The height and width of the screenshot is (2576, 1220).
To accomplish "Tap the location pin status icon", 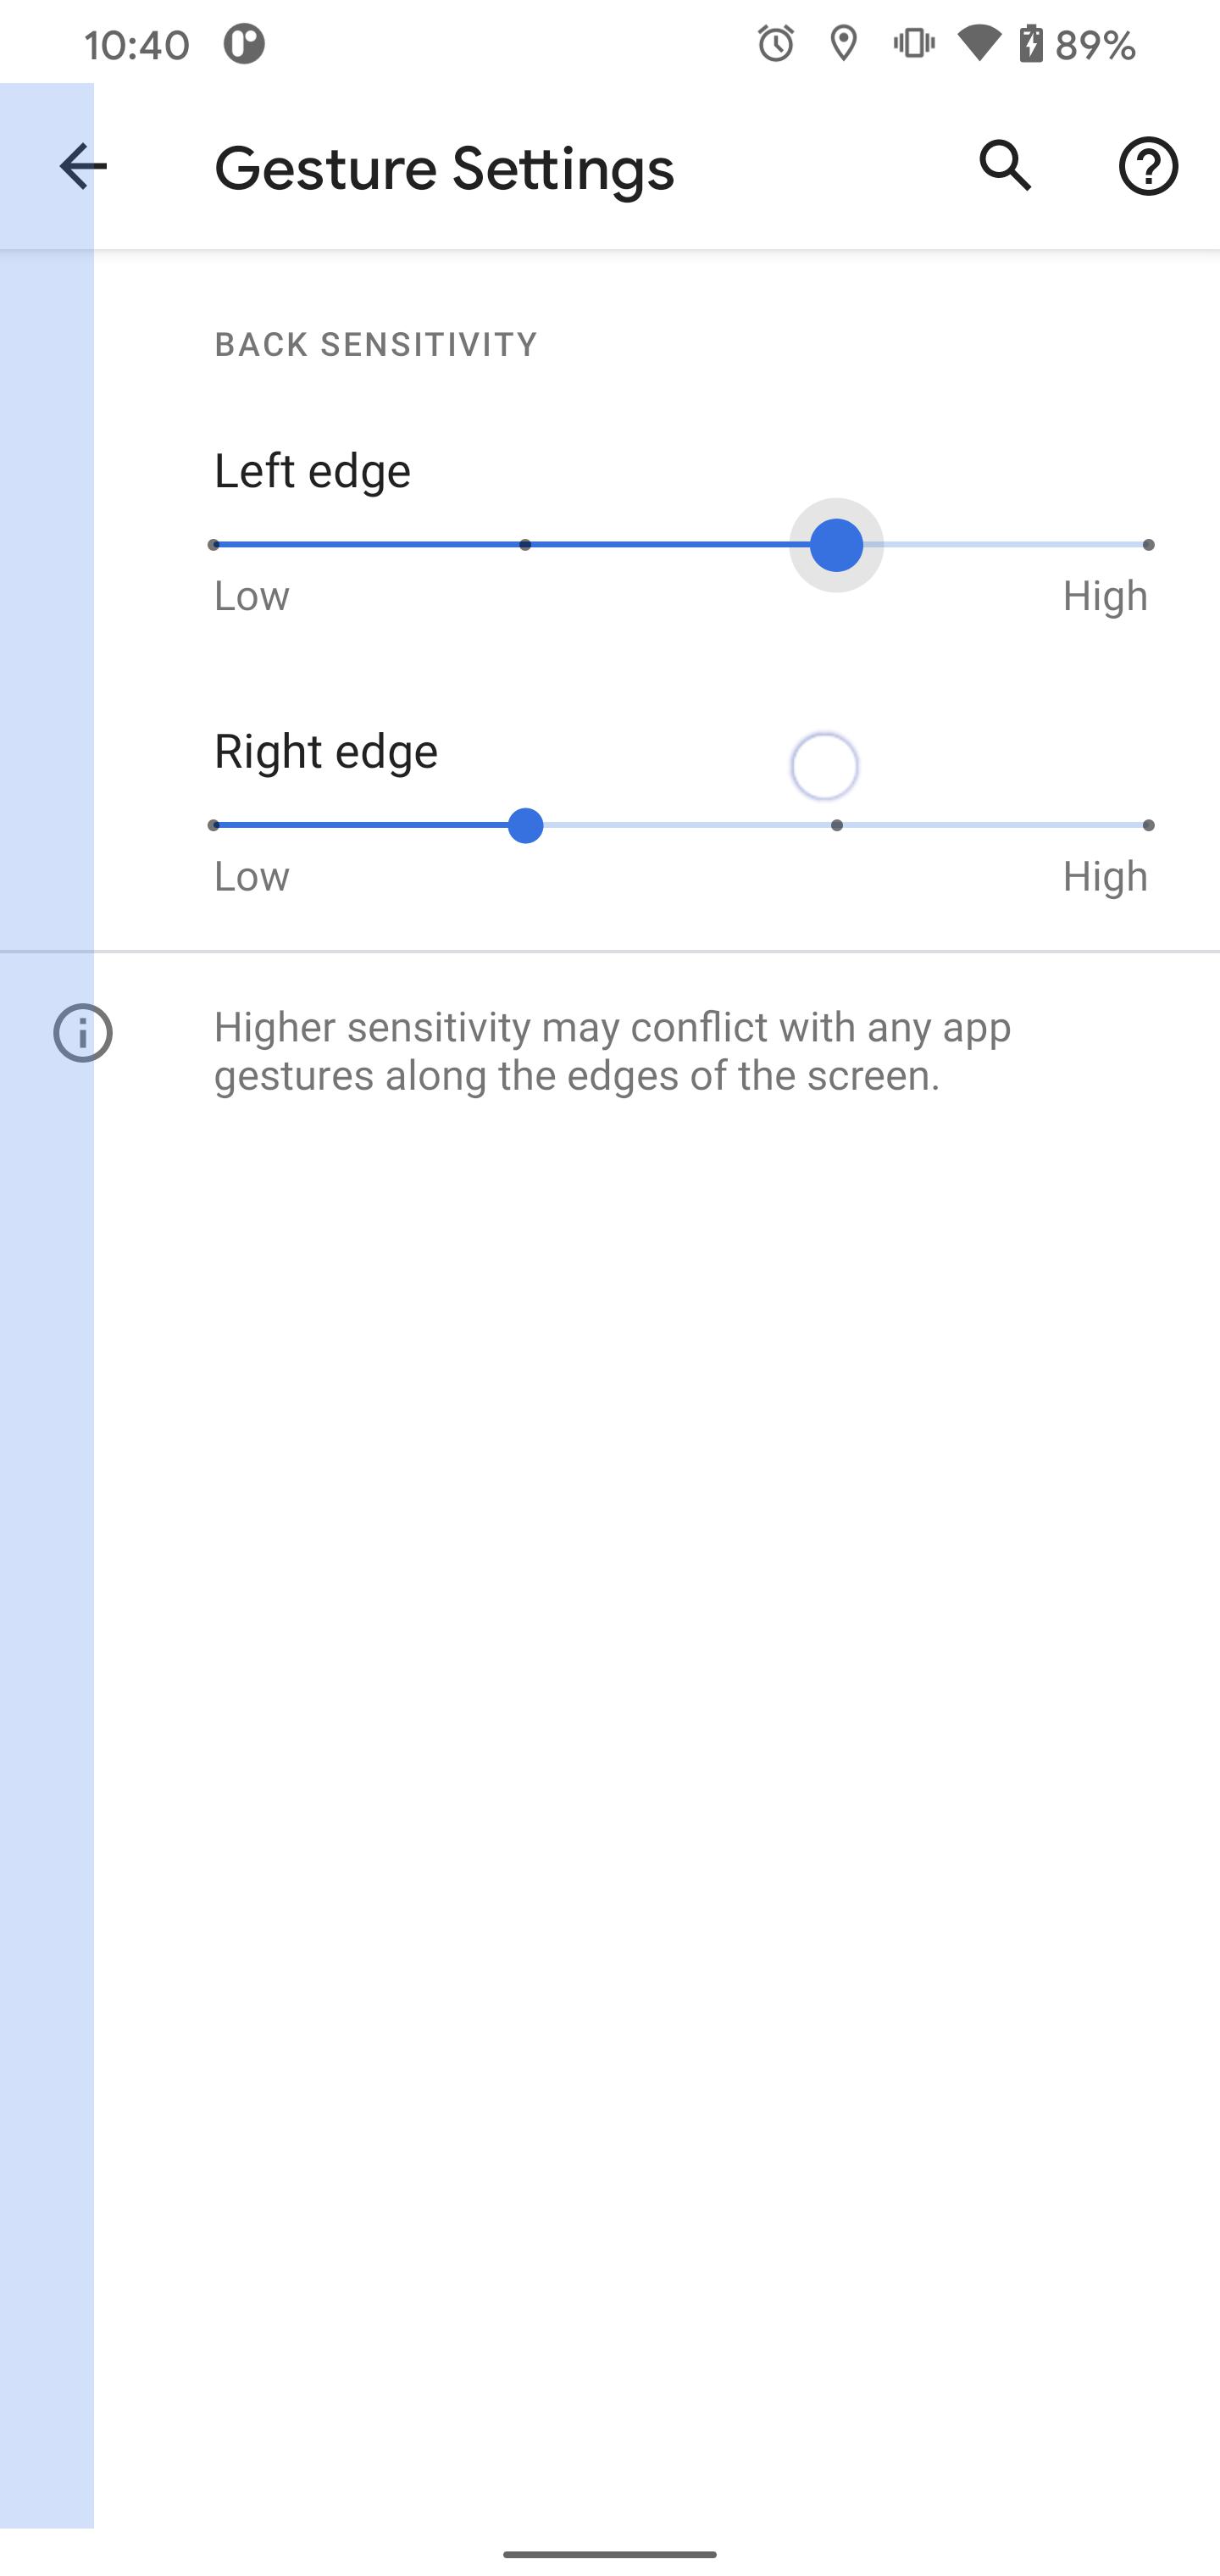I will [x=844, y=44].
